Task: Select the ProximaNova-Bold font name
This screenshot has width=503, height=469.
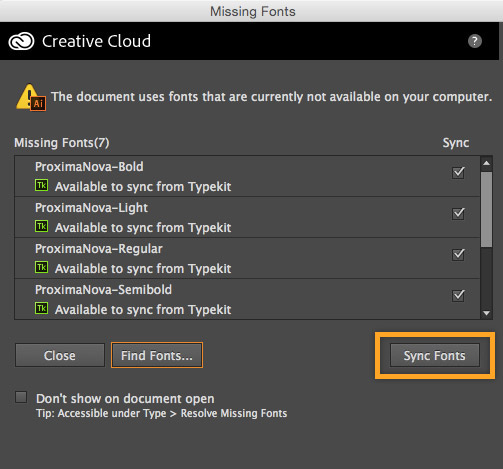Action: point(89,167)
